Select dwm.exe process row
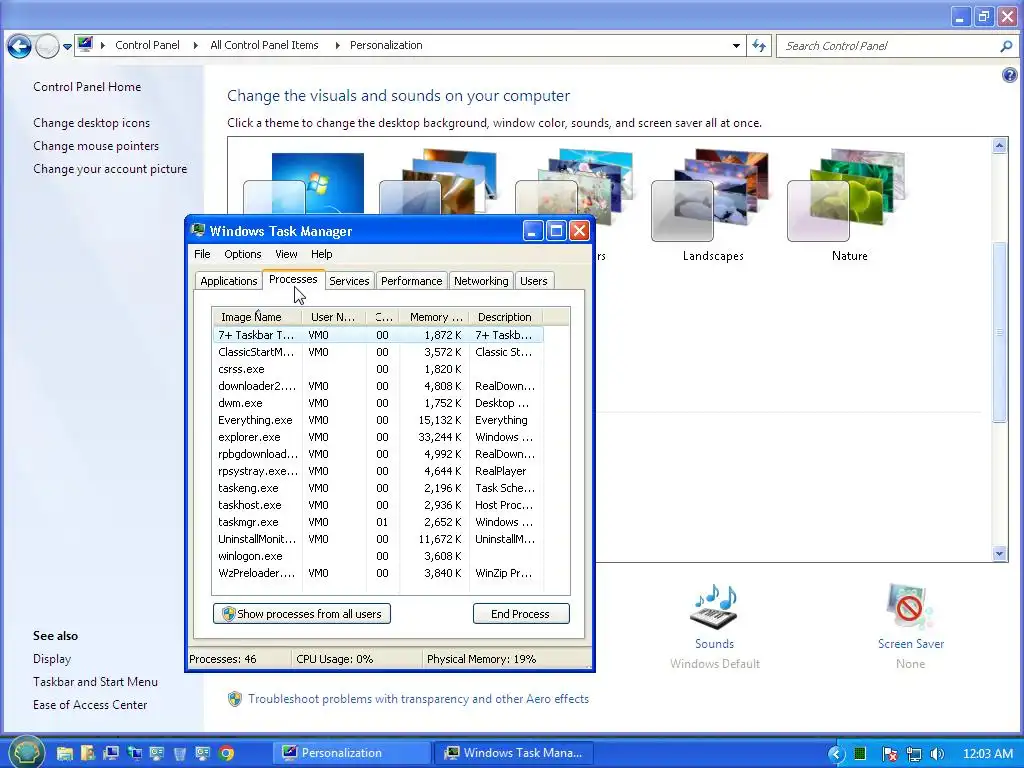The height and width of the screenshot is (768, 1024). click(x=378, y=403)
